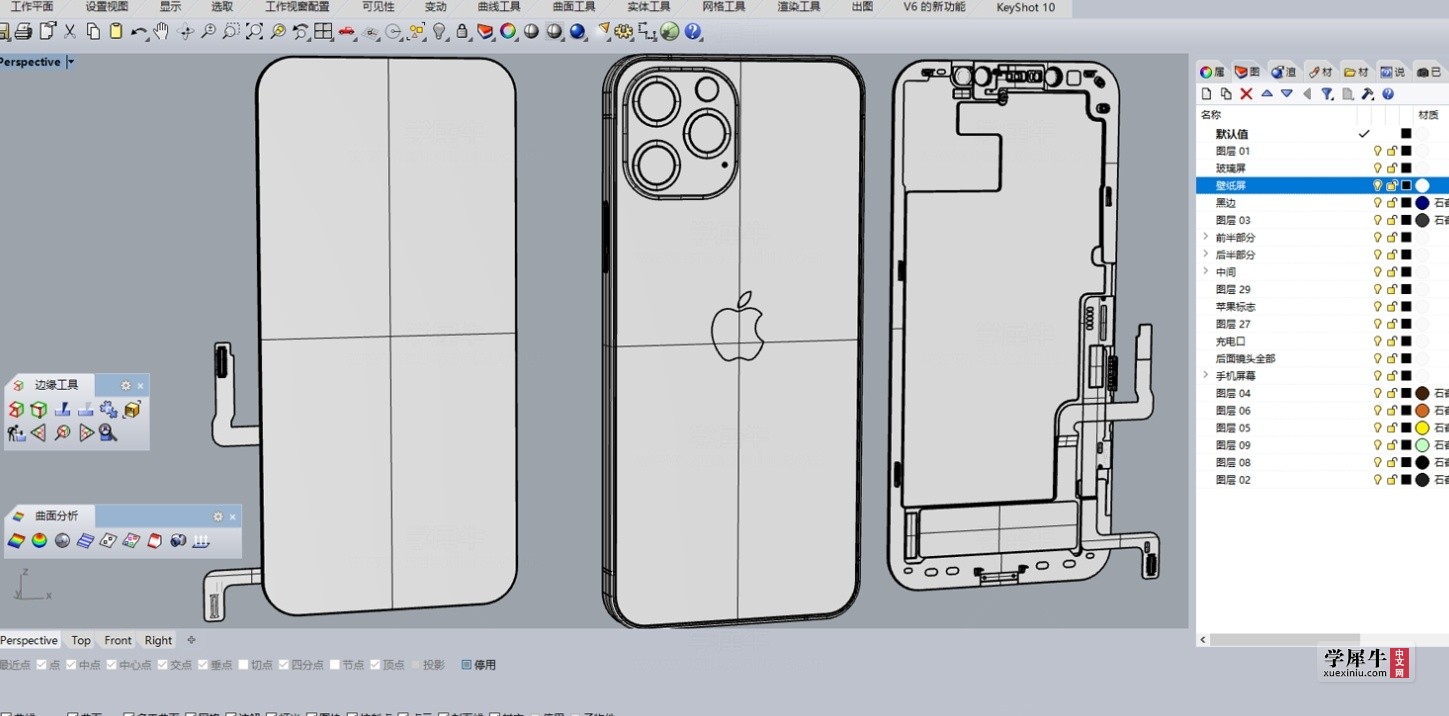Click the yellow material circle of 图层 05
The image size is (1449, 716).
coord(1422,428)
